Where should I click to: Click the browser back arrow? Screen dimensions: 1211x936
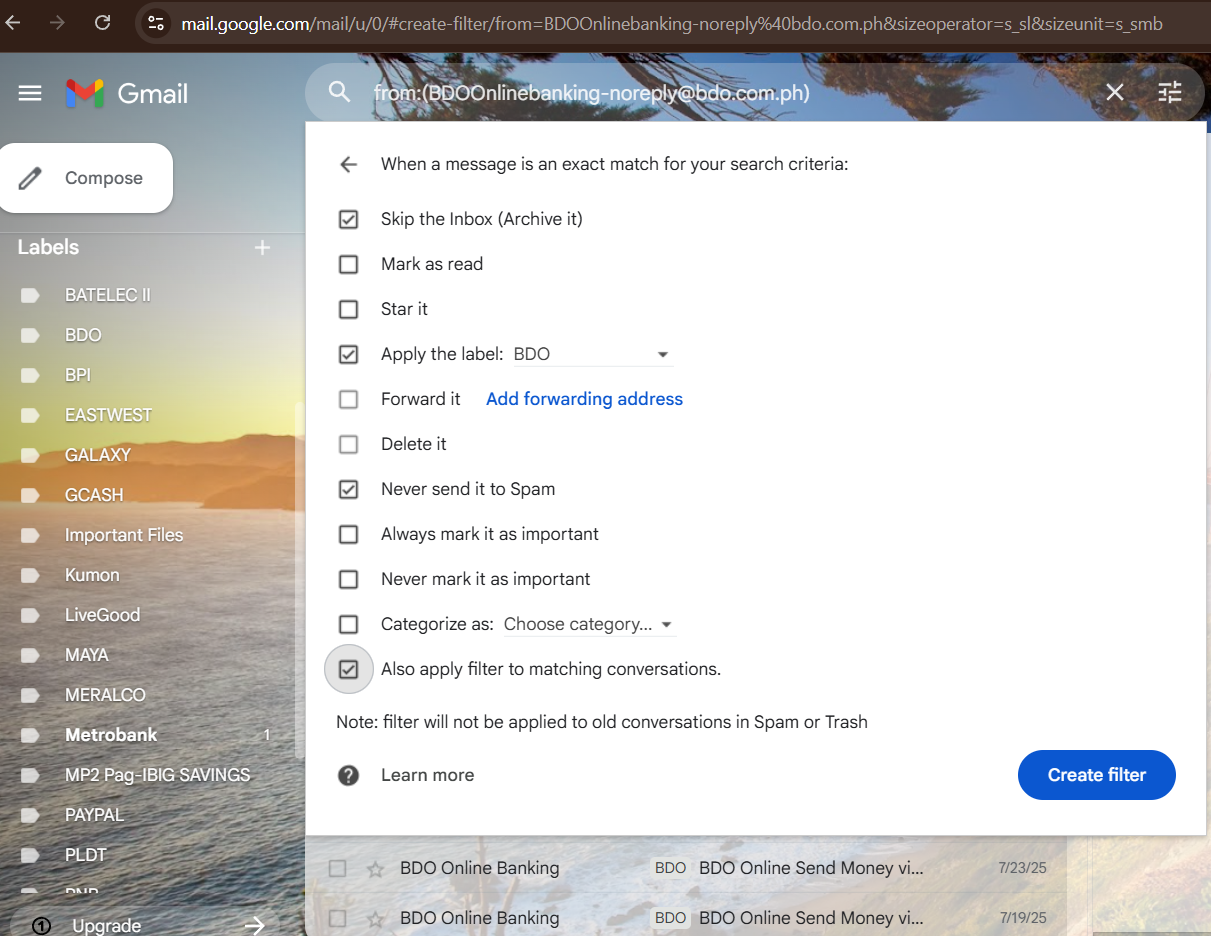[x=12, y=22]
